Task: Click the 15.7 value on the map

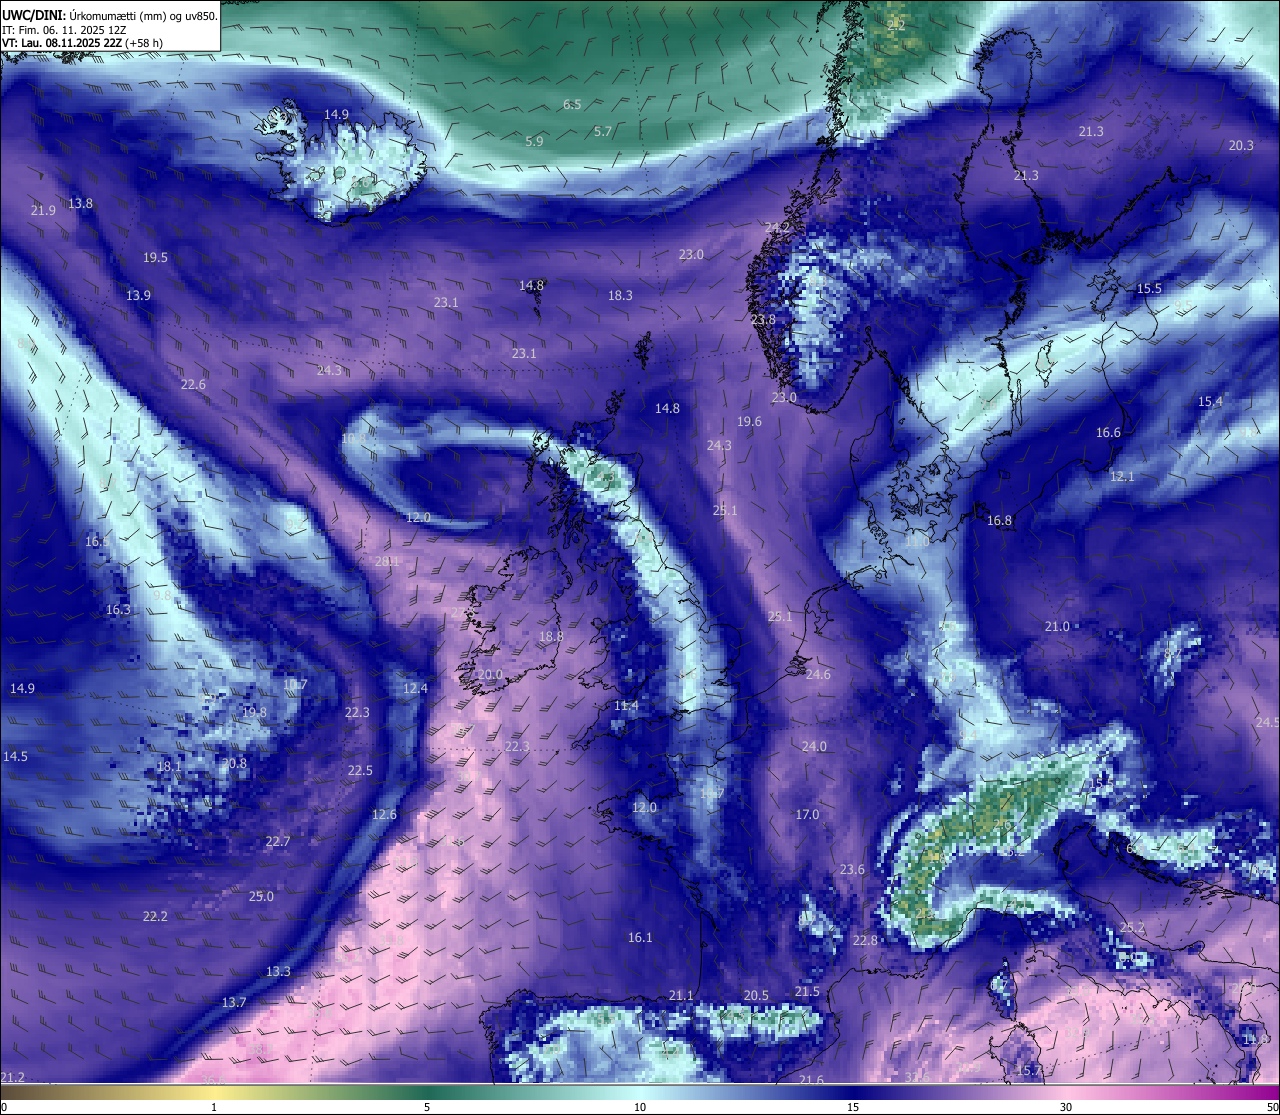Action: tap(1029, 1071)
